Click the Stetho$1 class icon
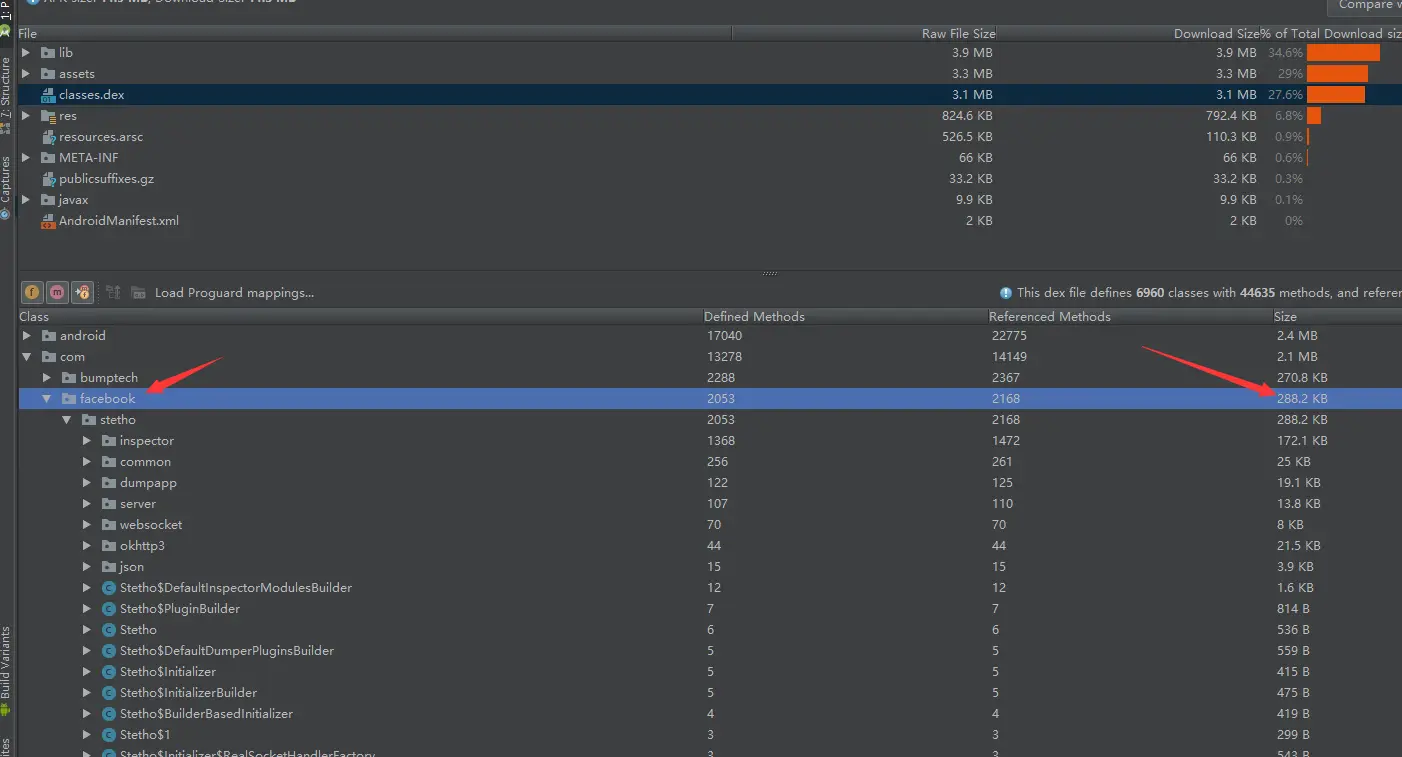Viewport: 1402px width, 757px height. point(109,735)
